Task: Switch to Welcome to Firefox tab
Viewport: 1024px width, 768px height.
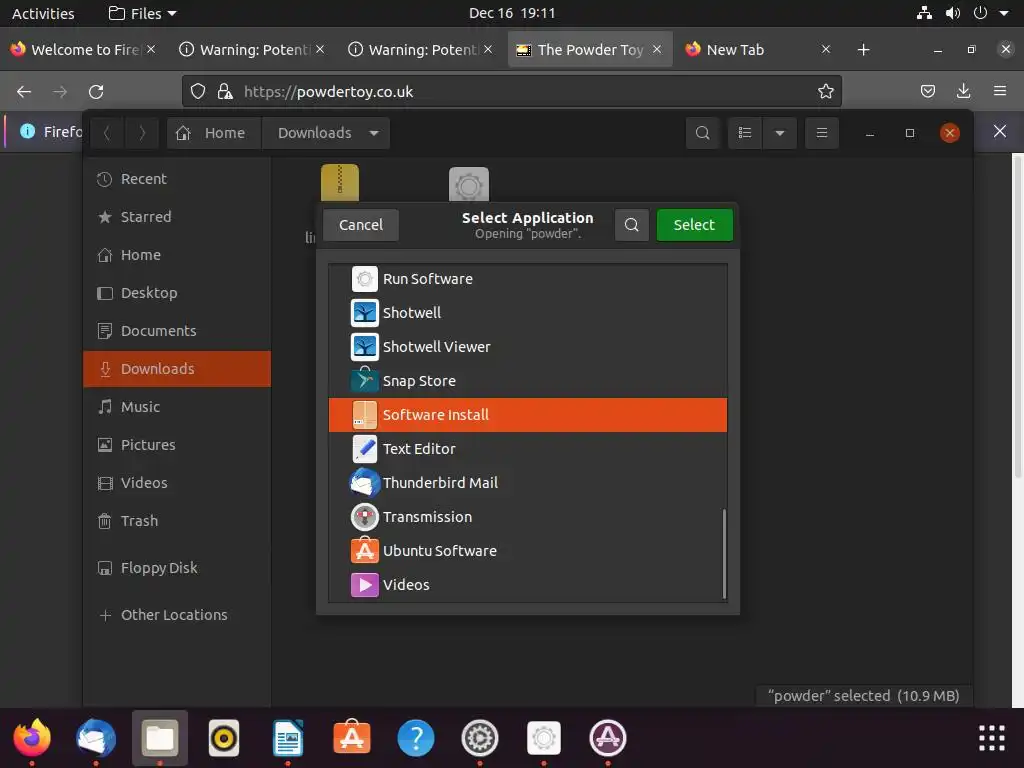Action: coord(83,50)
